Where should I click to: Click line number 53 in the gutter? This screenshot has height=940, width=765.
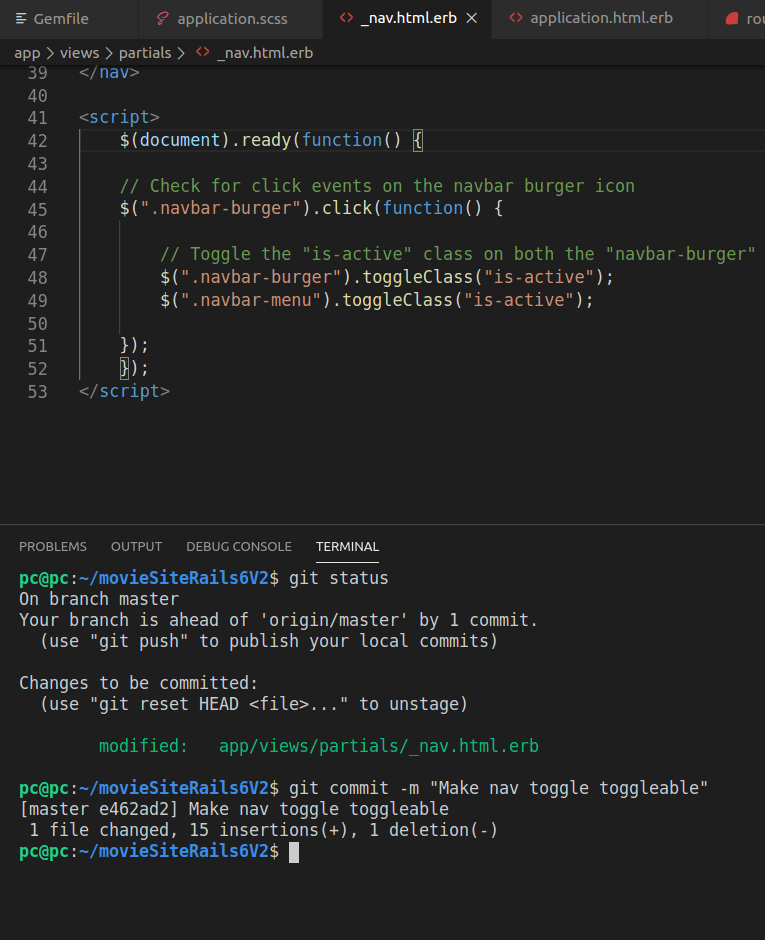pyautogui.click(x=37, y=392)
